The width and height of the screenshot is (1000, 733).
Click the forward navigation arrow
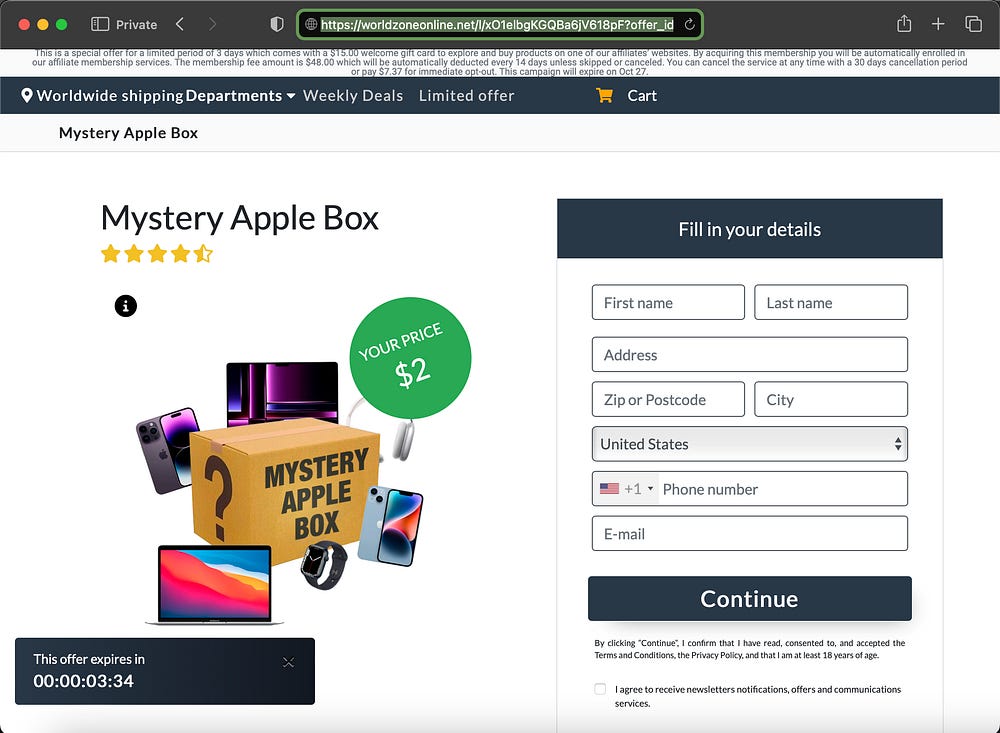pyautogui.click(x=212, y=24)
